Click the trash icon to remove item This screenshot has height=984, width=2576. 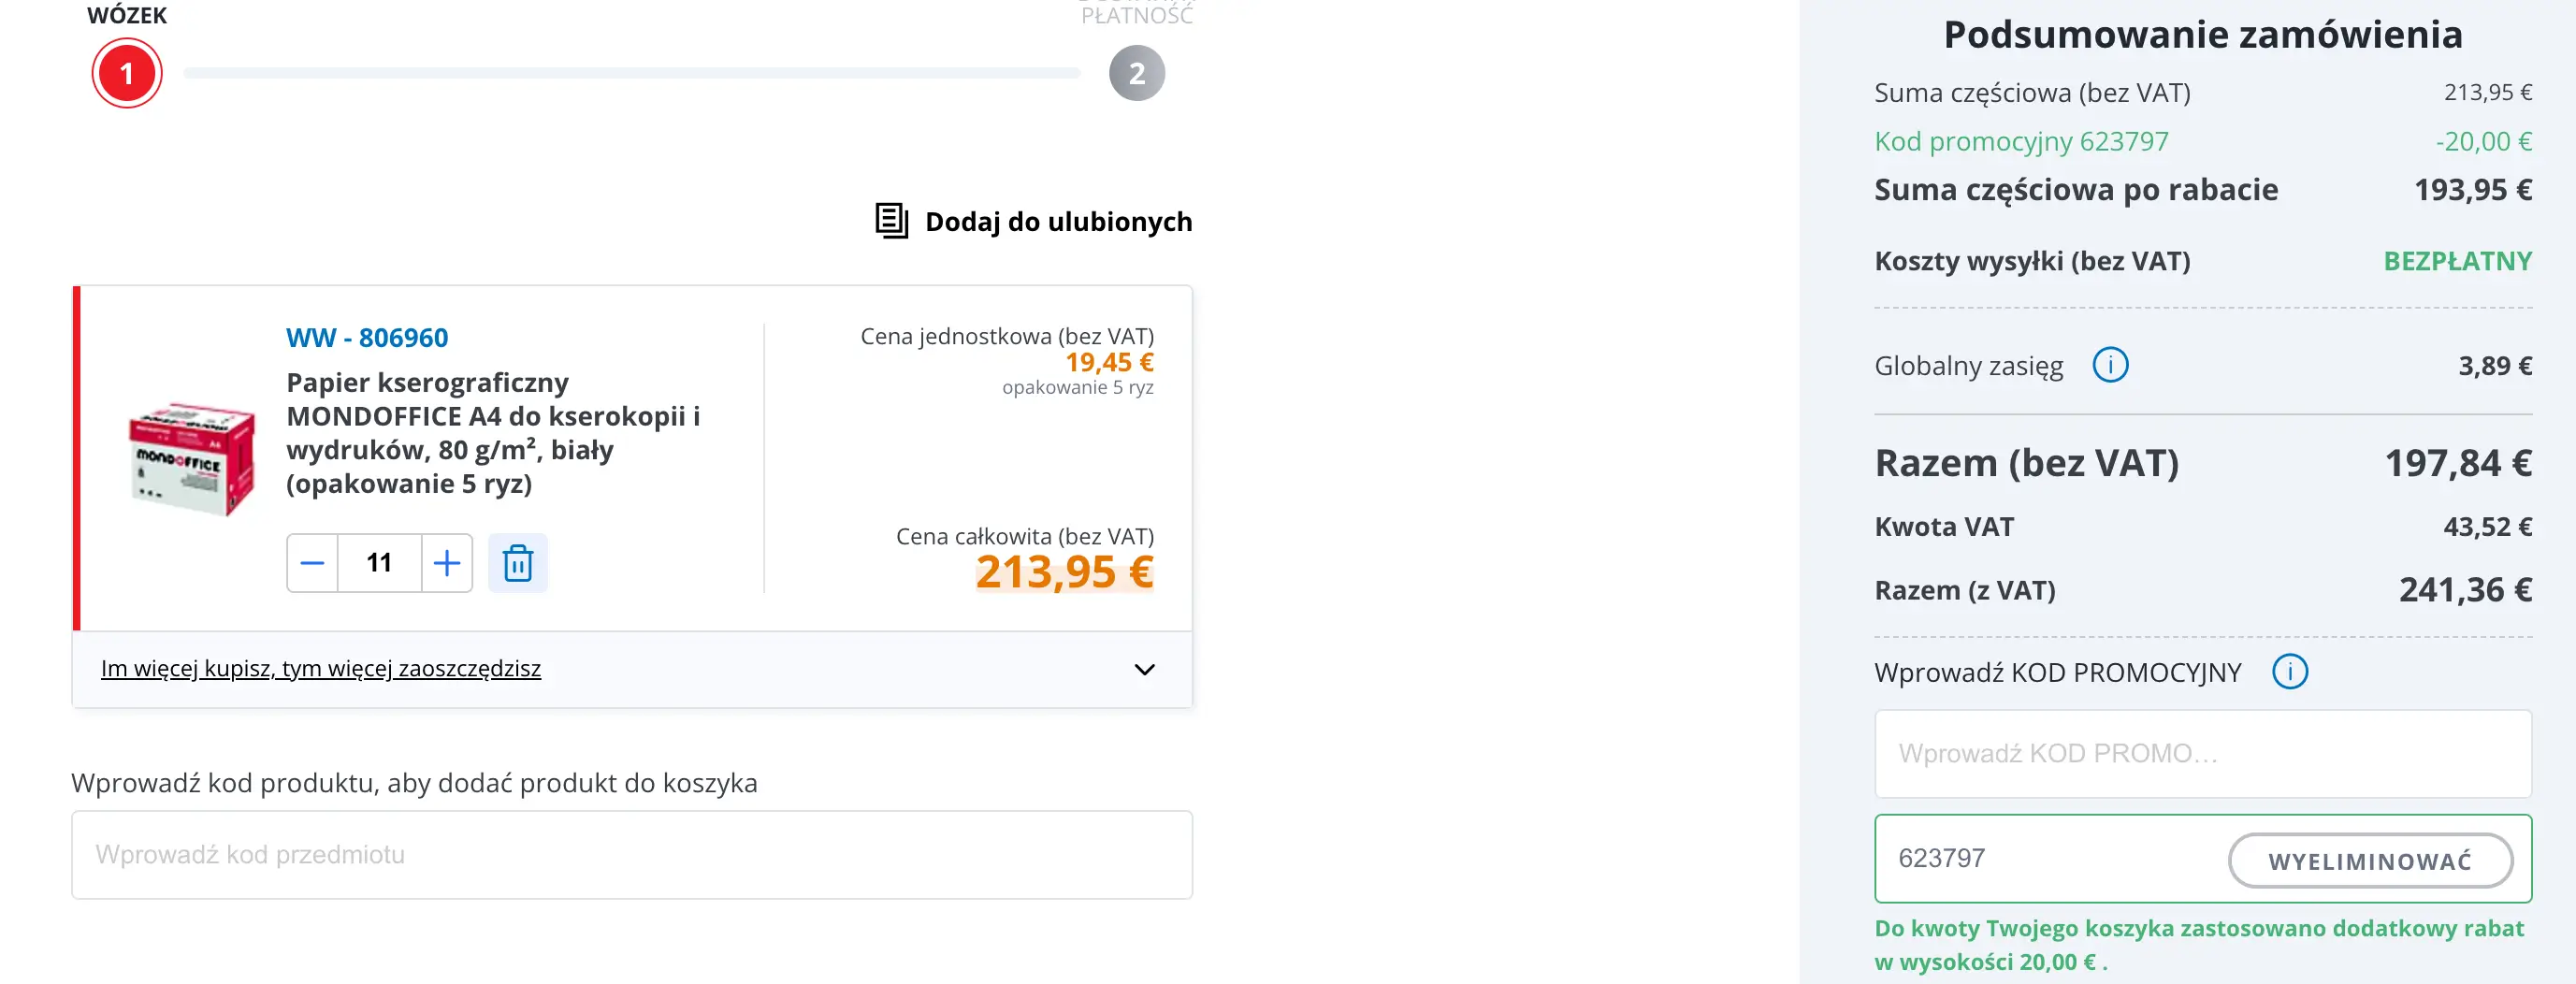pyautogui.click(x=517, y=563)
